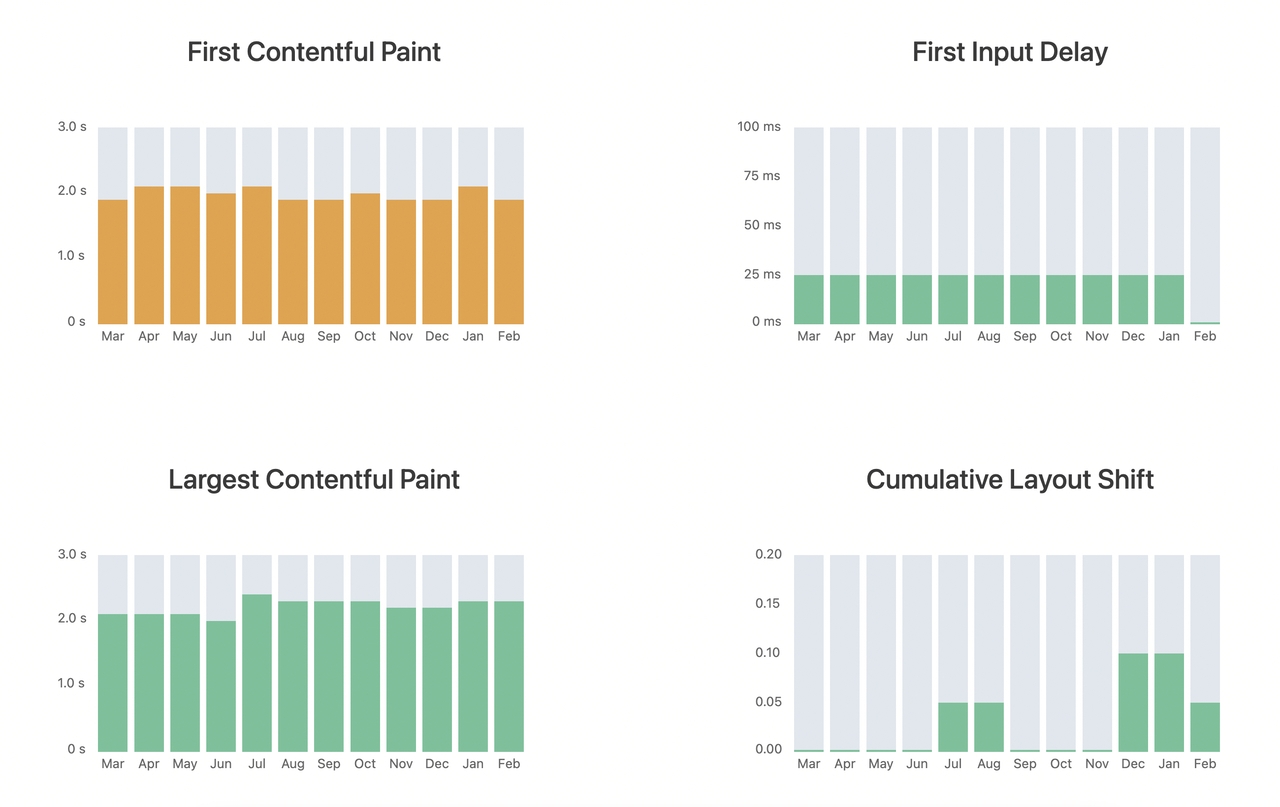Select June bar in Largest Contentful Paint chart
The image size is (1280, 807).
pos(221,685)
